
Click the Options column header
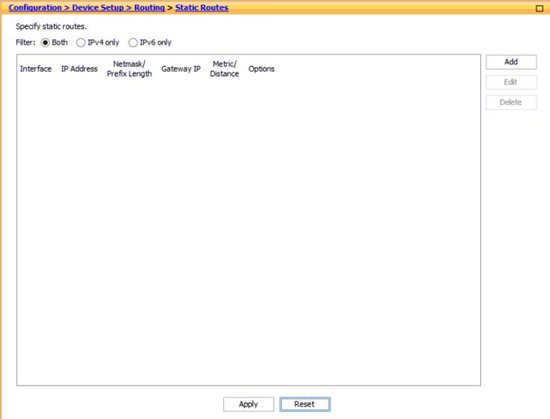[261, 69]
